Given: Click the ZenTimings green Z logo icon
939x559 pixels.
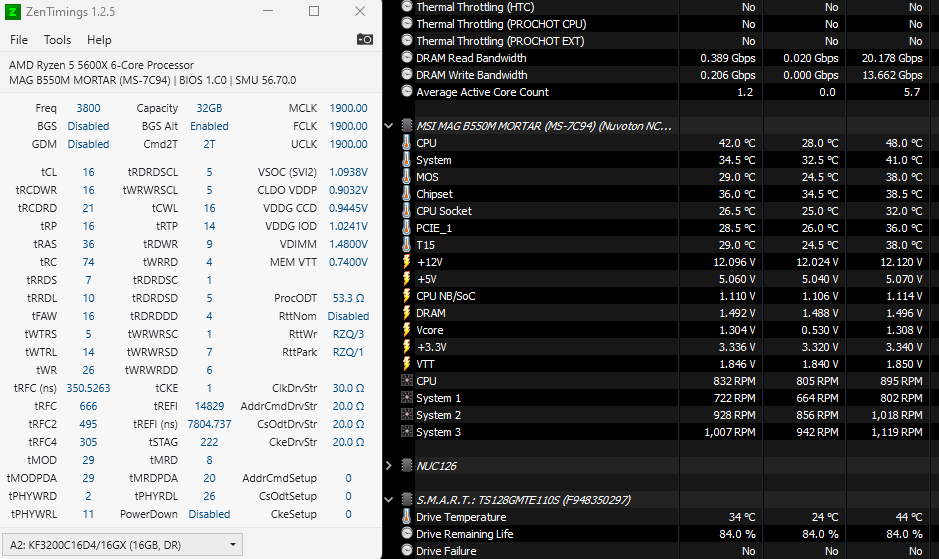Looking at the screenshot, I should pyautogui.click(x=13, y=11).
